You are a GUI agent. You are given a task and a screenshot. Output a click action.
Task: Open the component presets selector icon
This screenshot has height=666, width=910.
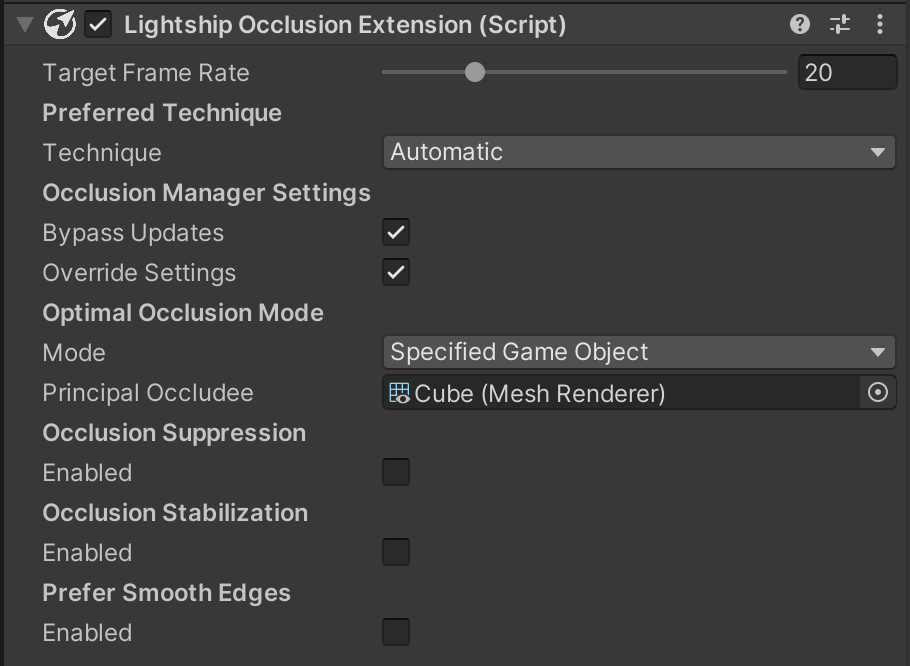tap(840, 23)
